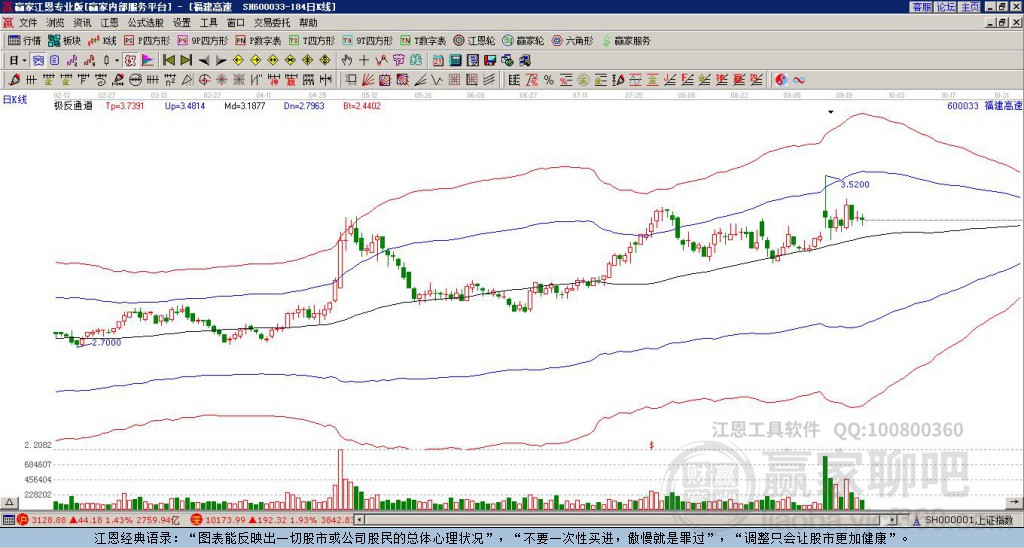Viewport: 1024px width, 548px height.
Task: Click the Md=3.1877 indicator value
Action: 244,105
